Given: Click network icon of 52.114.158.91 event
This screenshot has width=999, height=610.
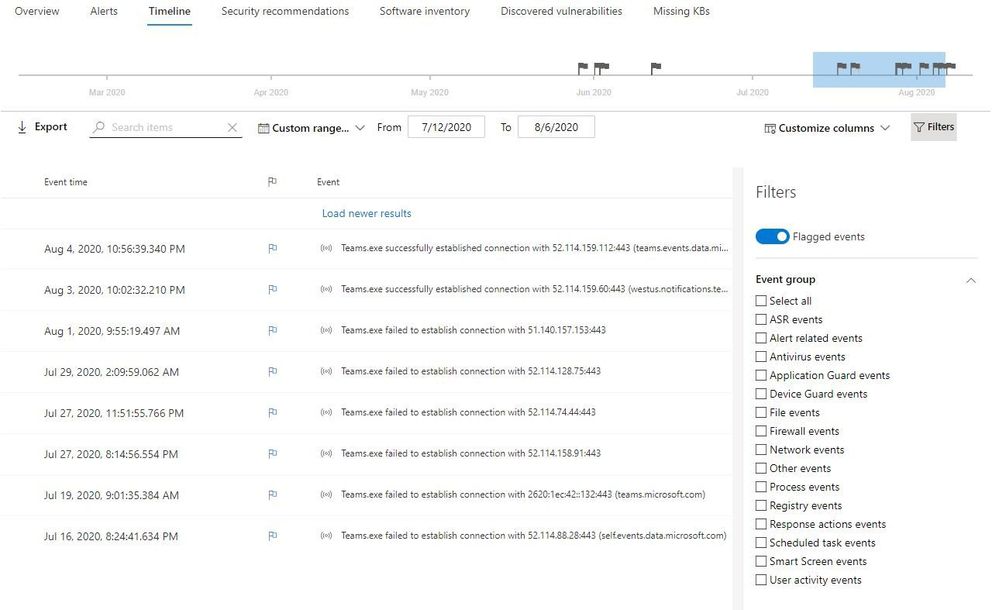Looking at the screenshot, I should 326,453.
